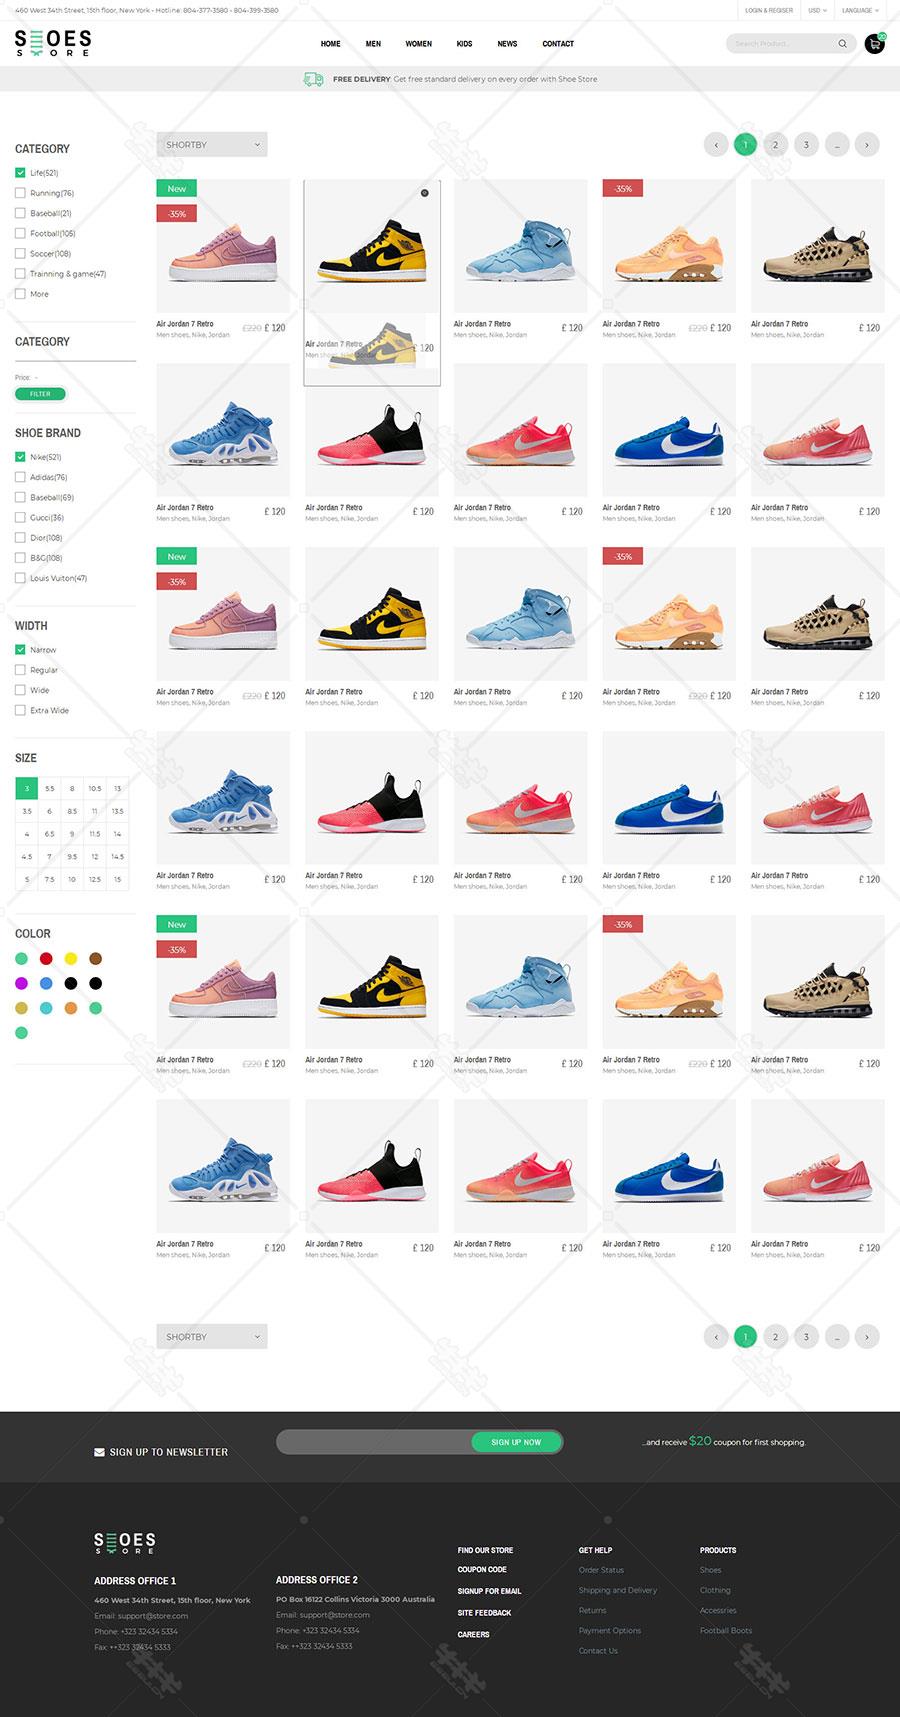This screenshot has height=1717, width=900.
Task: Go to page 3 below product grid
Action: point(806,1336)
